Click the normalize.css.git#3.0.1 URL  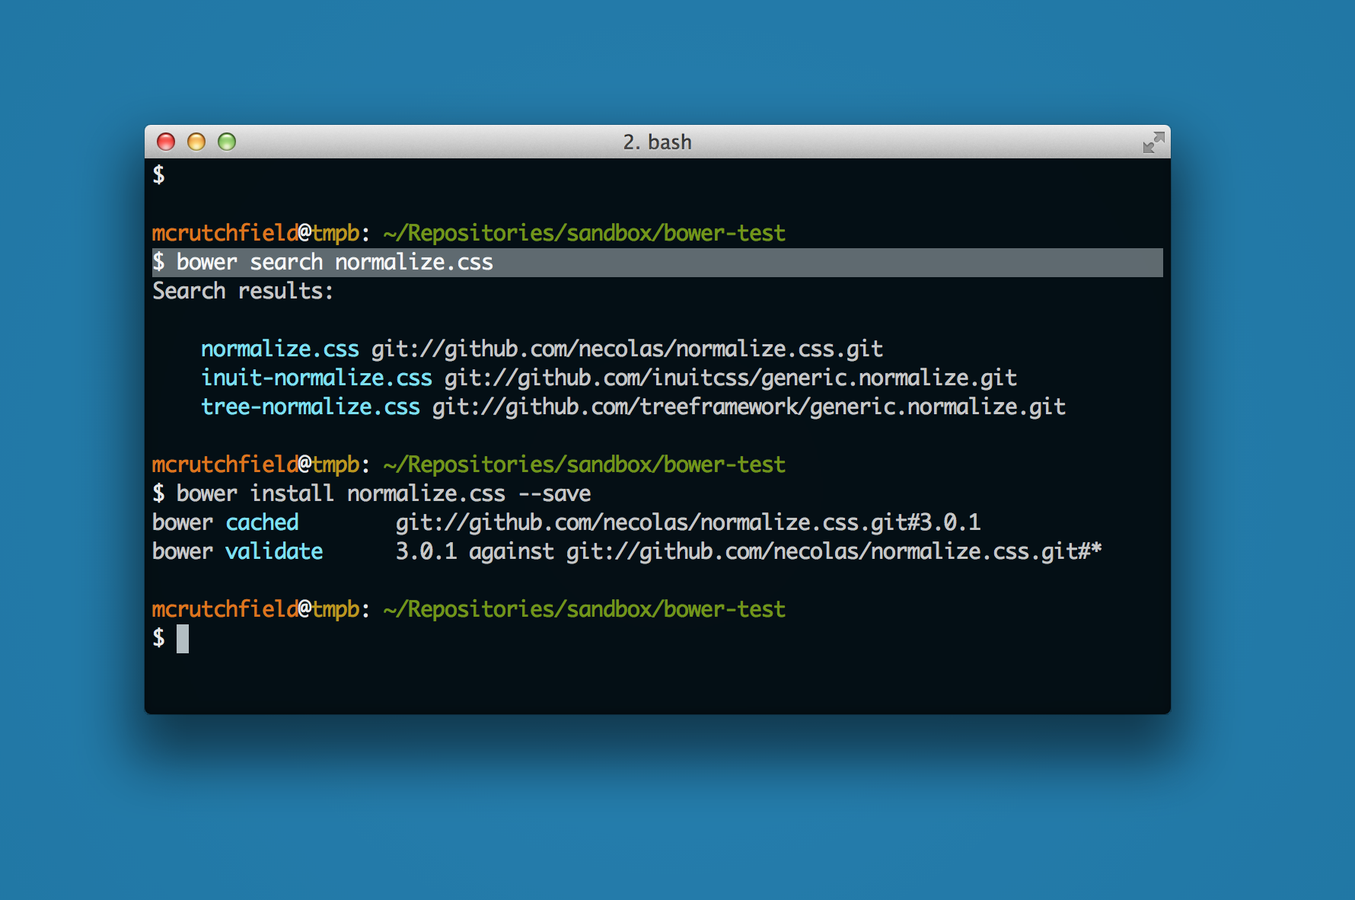tap(688, 523)
